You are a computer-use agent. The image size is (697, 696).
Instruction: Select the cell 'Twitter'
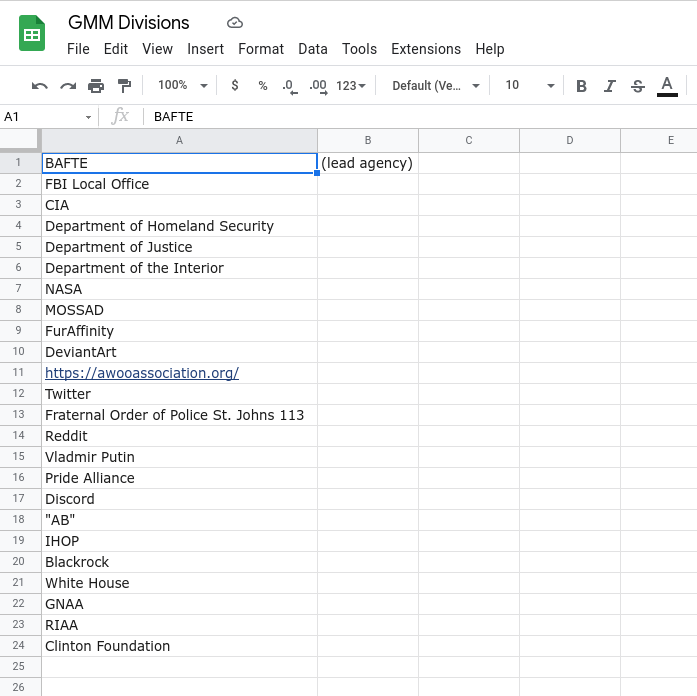pos(179,394)
